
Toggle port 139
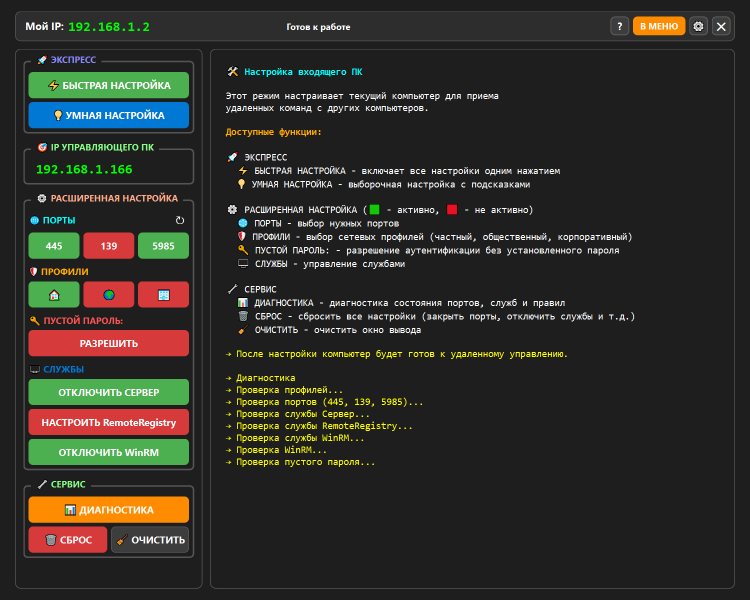click(x=108, y=246)
